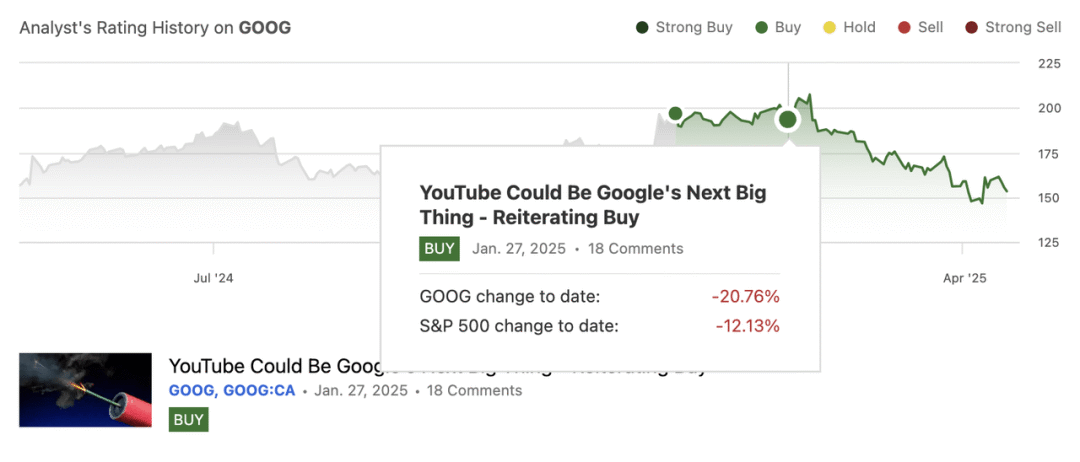The width and height of the screenshot is (1080, 462).
Task: Toggle the Hold legend label
Action: (859, 28)
